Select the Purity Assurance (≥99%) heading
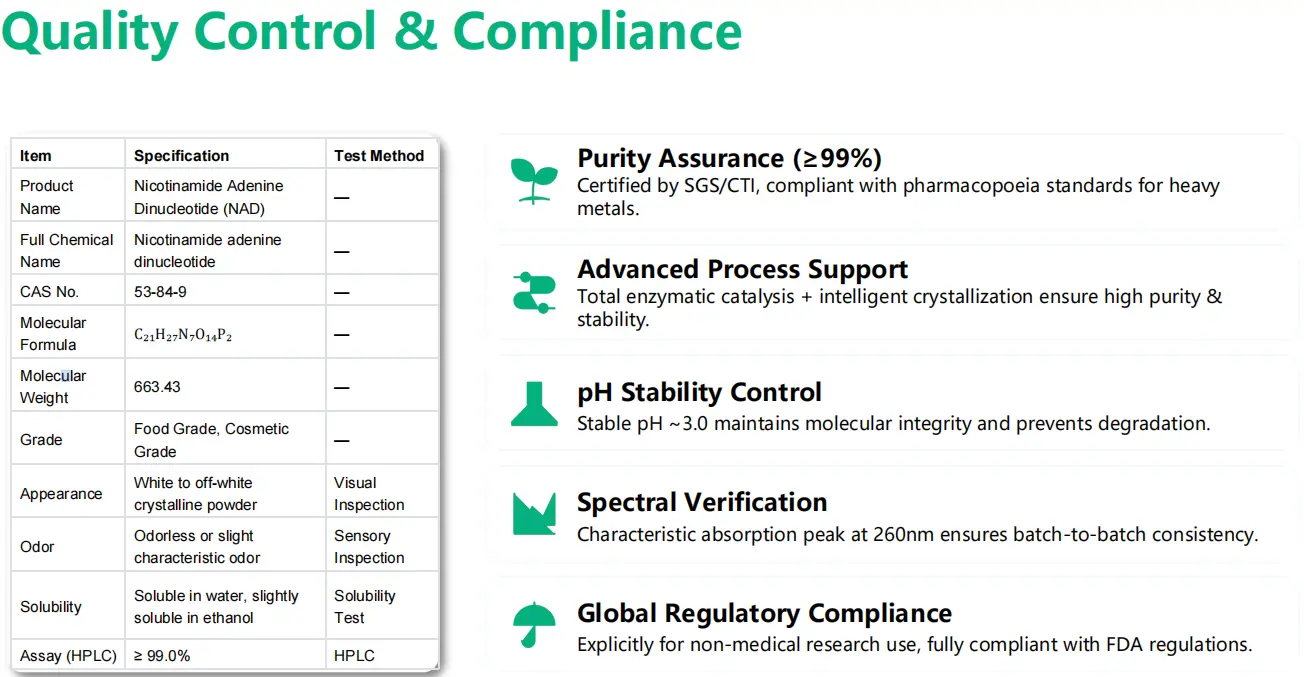Image resolution: width=1304 pixels, height=677 pixels. (729, 158)
